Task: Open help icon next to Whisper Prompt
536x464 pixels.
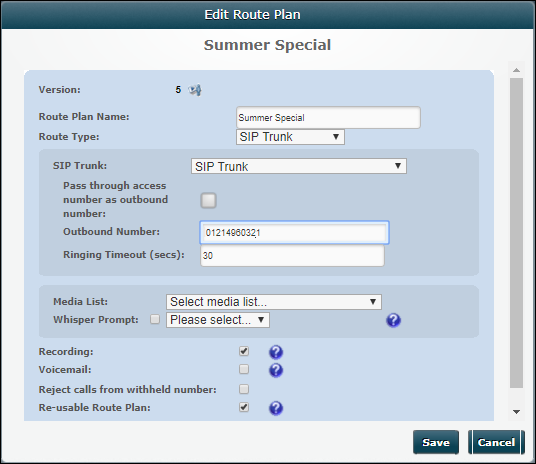Action: [393, 320]
